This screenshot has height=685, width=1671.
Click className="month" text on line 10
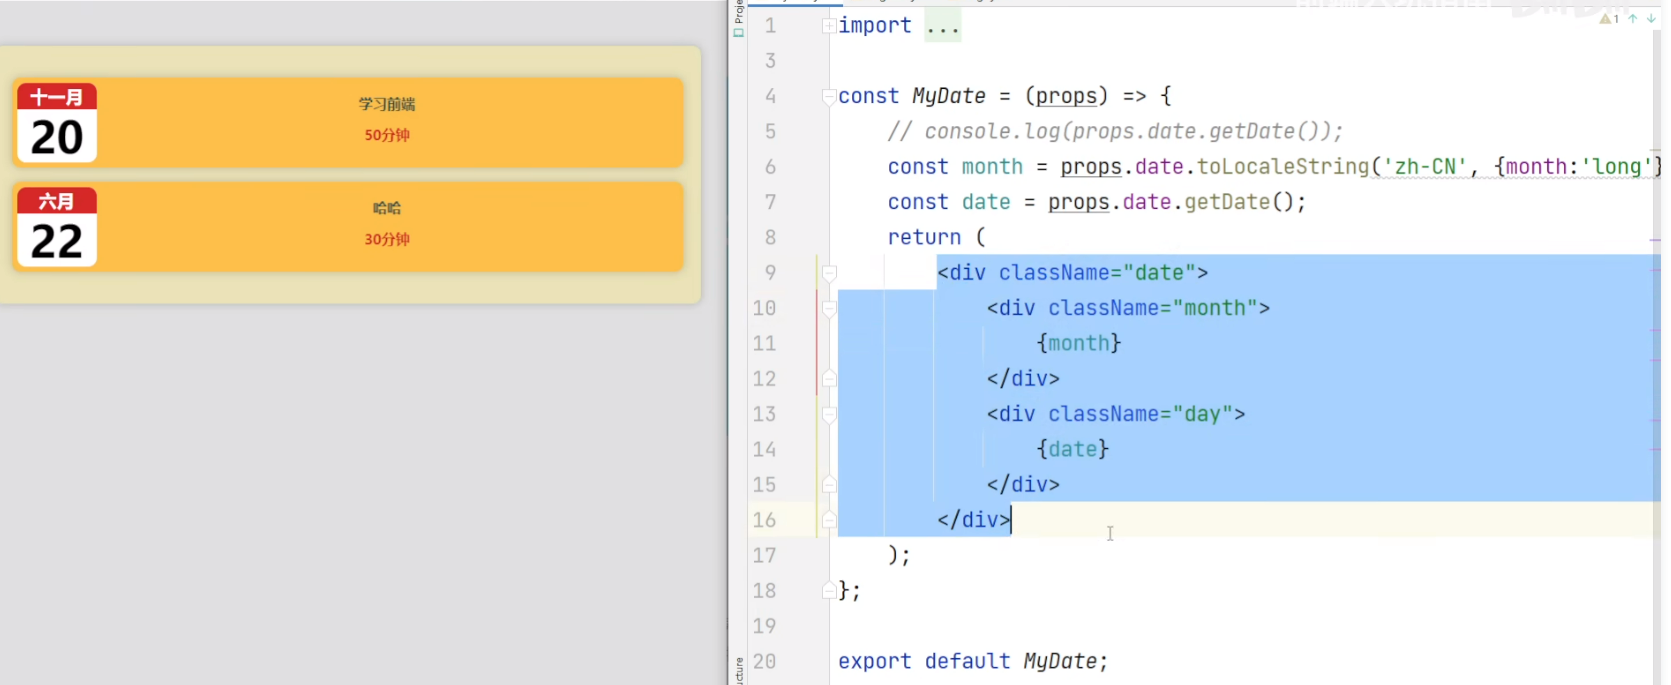1153,308
